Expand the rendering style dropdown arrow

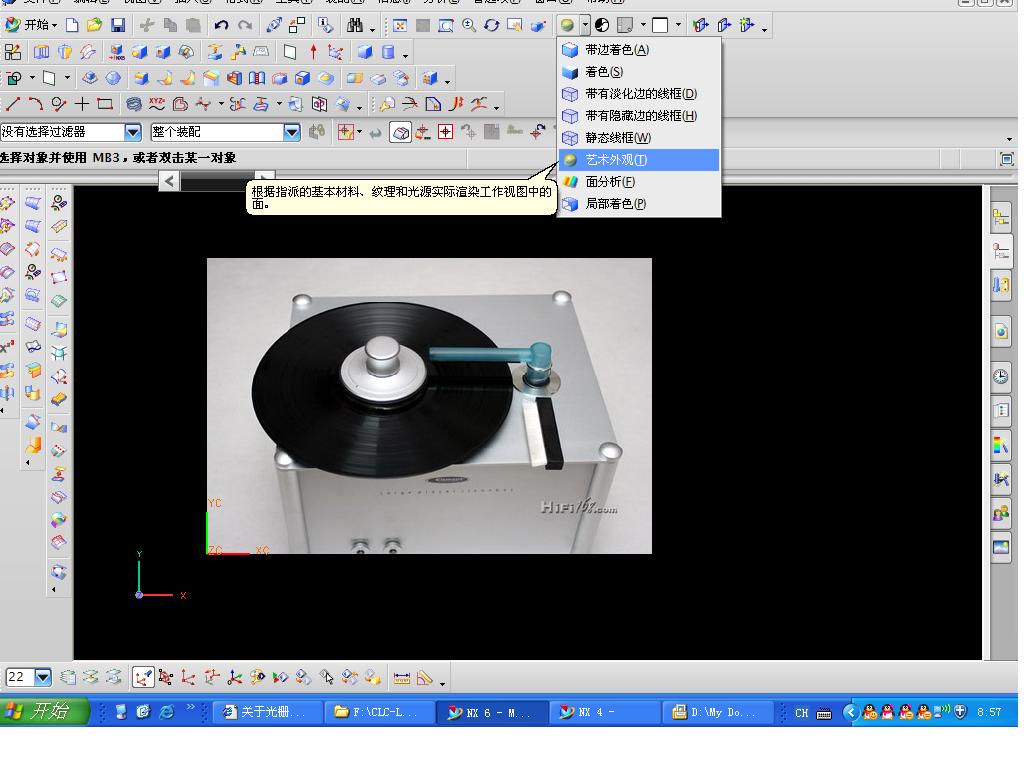584,25
